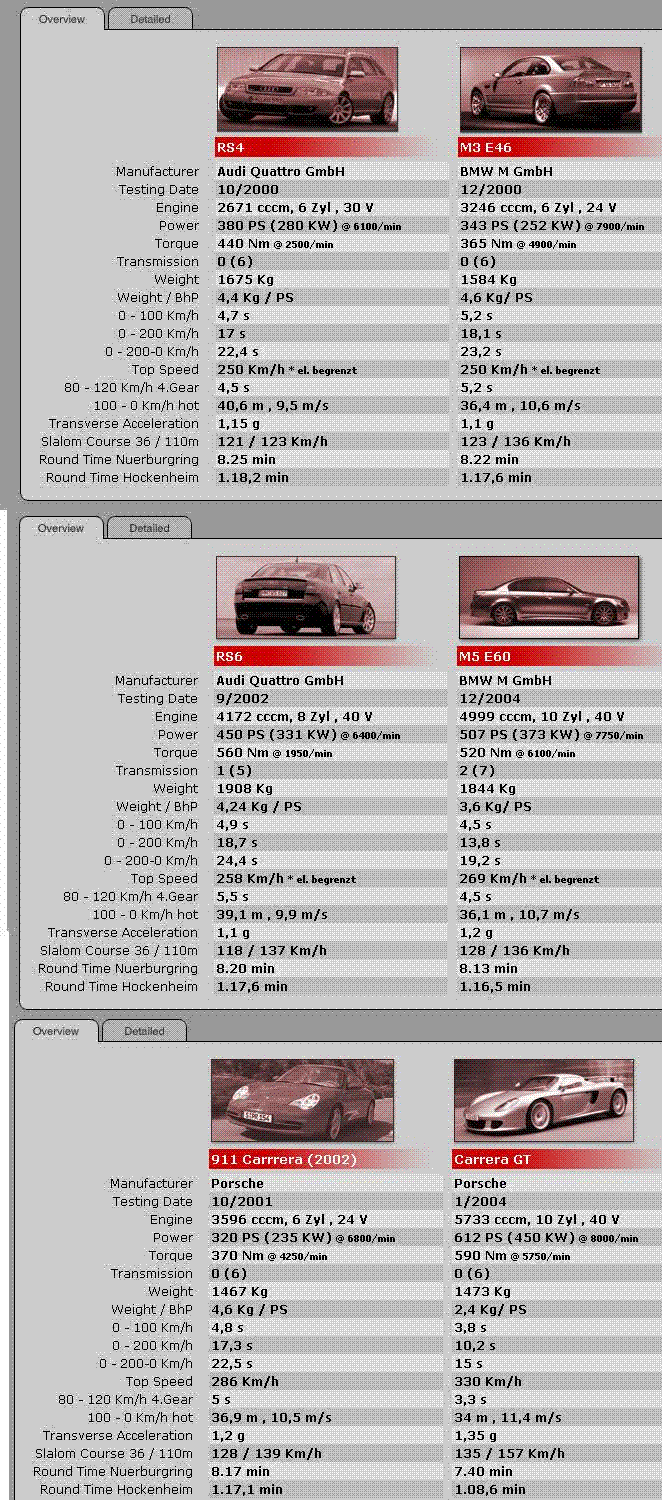Click slalom value 135 / 157 Km/h
662x1500 pixels.
[x=509, y=1454]
